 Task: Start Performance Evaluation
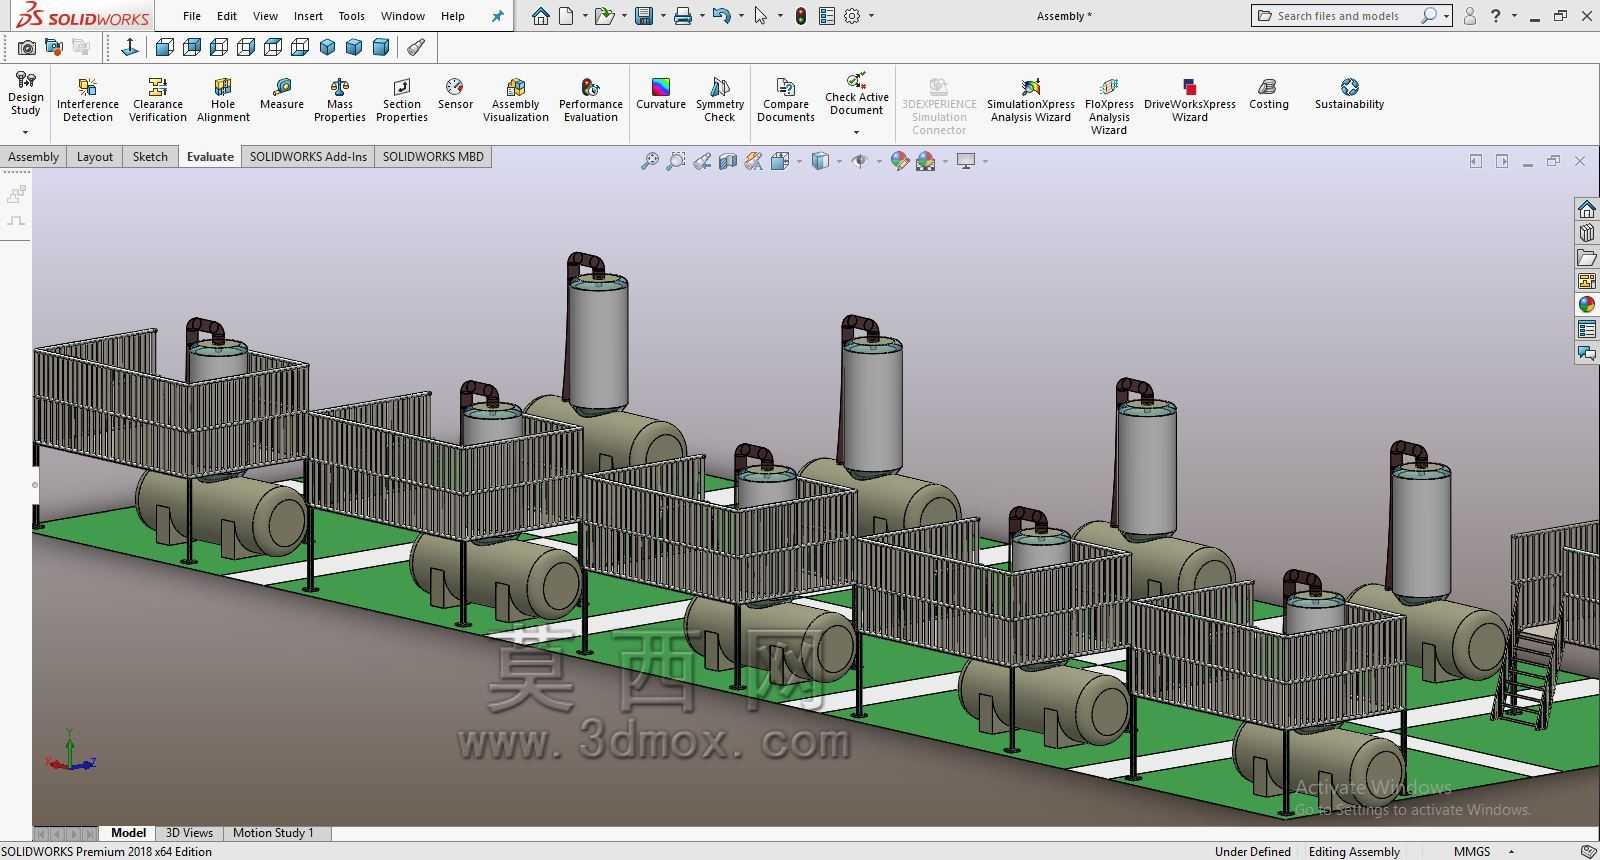tap(591, 100)
